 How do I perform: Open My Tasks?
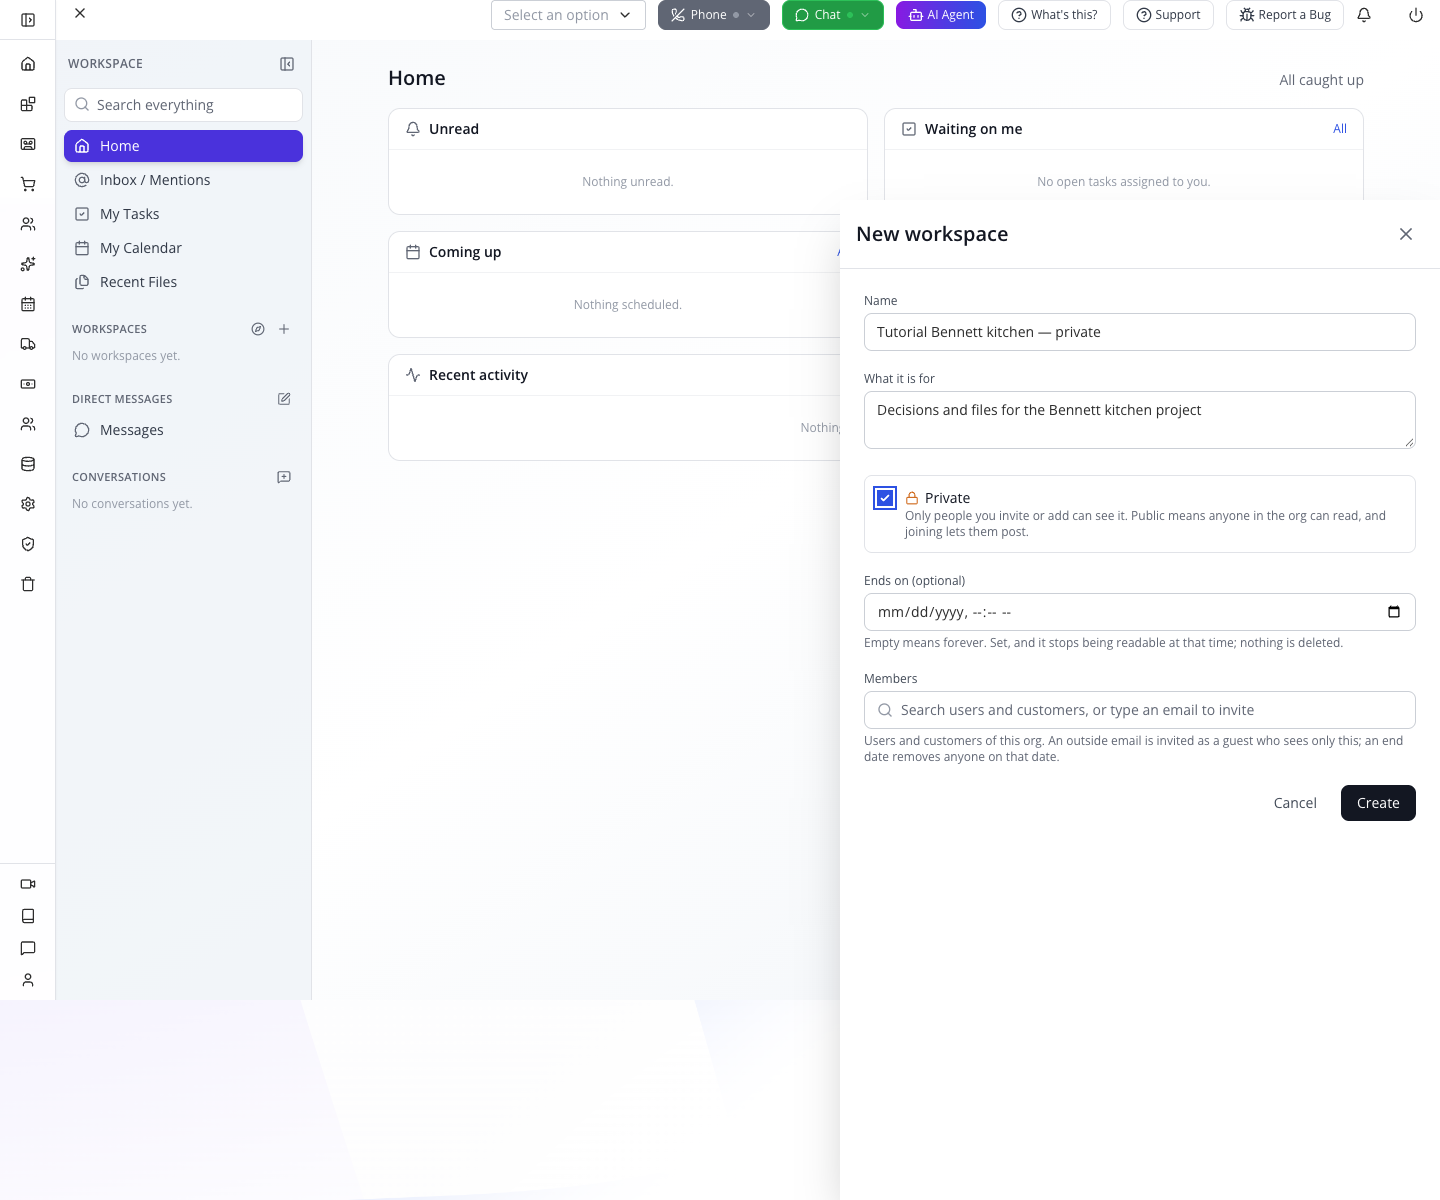183,214
